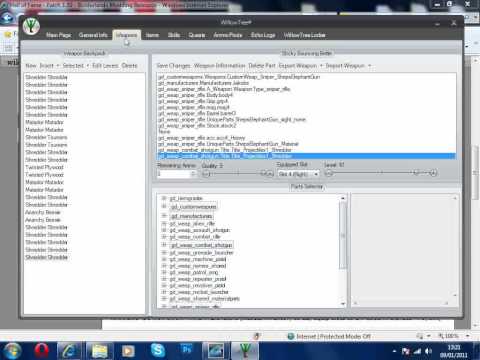Expand the gd_weap_grenade_launcher node
This screenshot has height=360, width=480.
pos(164,253)
